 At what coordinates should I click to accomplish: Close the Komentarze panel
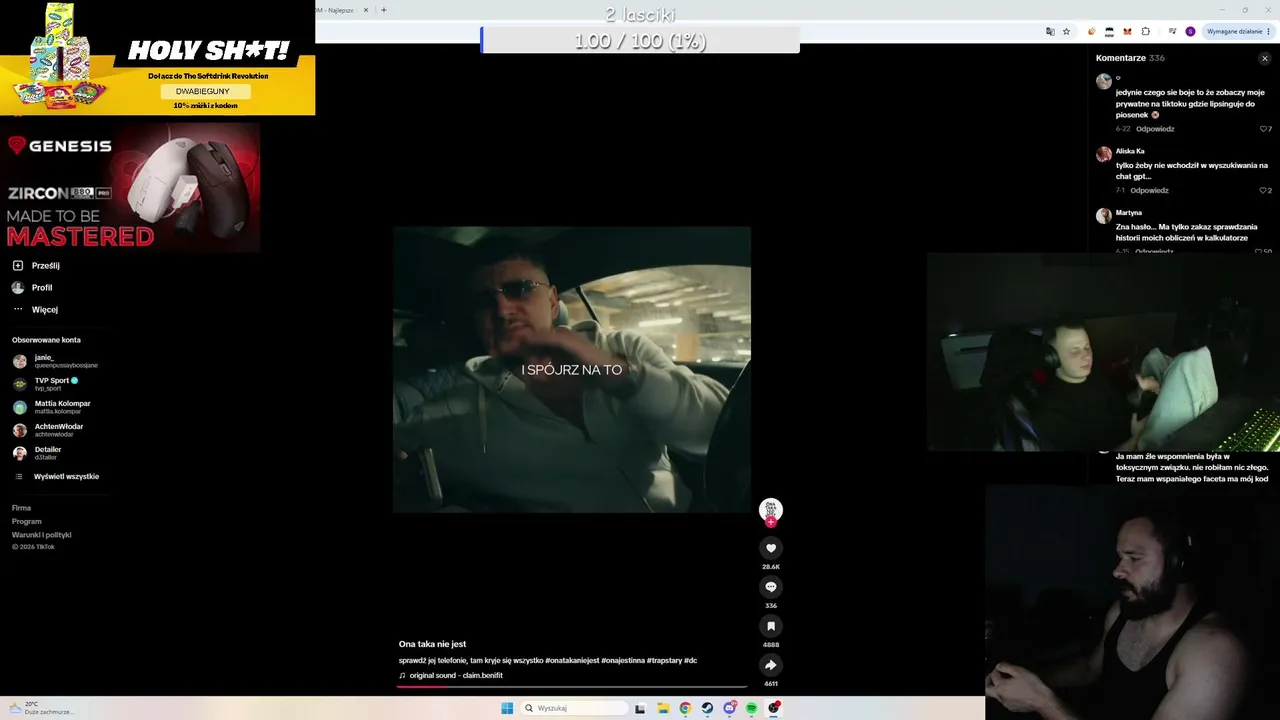pyautogui.click(x=1264, y=59)
